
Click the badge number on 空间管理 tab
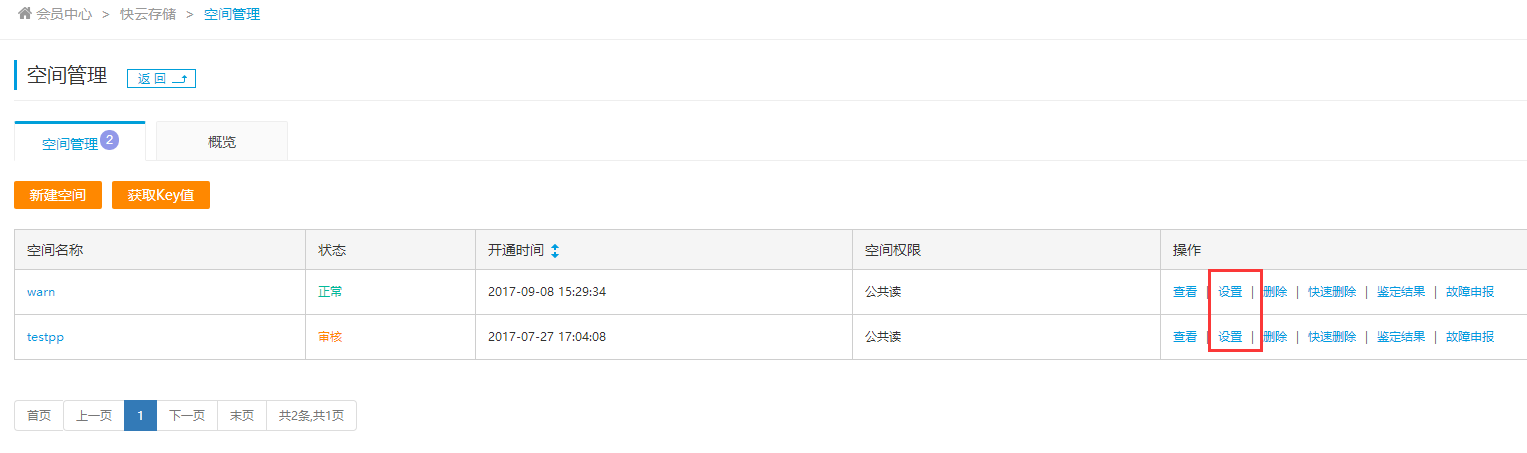coord(110,139)
